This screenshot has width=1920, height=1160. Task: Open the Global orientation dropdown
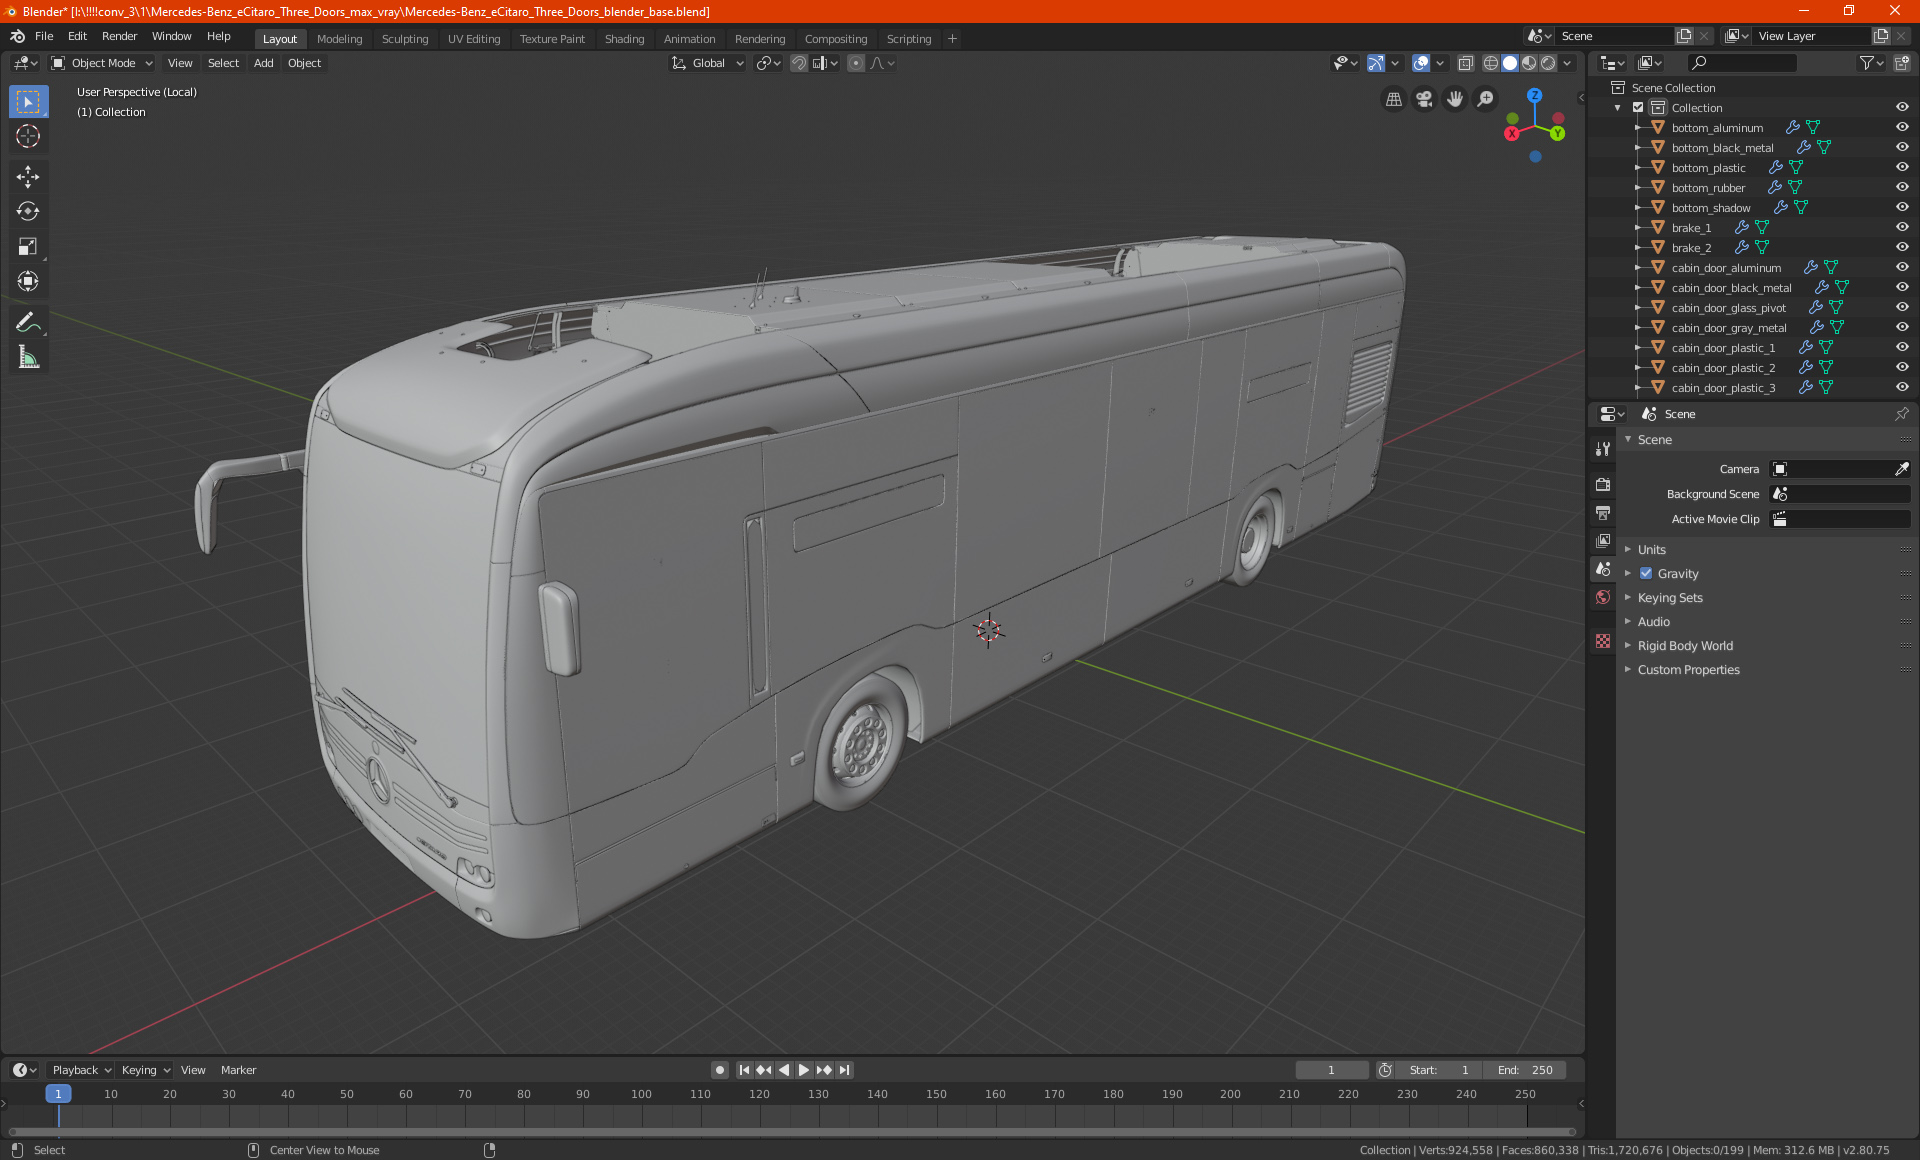708,63
